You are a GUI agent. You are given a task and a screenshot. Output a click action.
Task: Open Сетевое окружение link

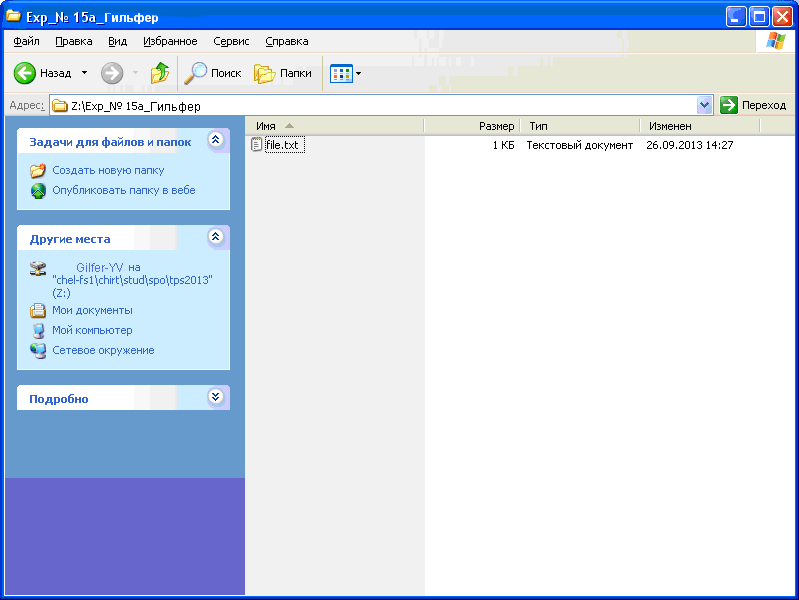point(103,350)
